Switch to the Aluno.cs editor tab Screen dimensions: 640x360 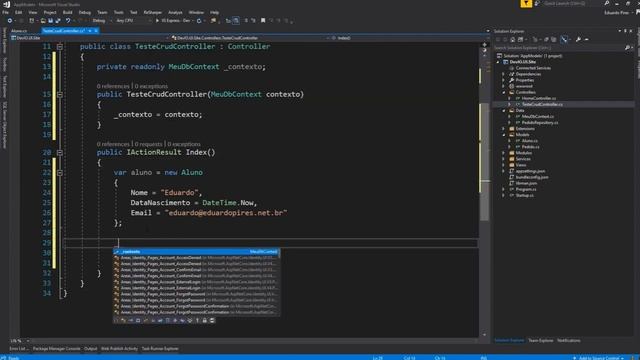pyautogui.click(x=19, y=31)
